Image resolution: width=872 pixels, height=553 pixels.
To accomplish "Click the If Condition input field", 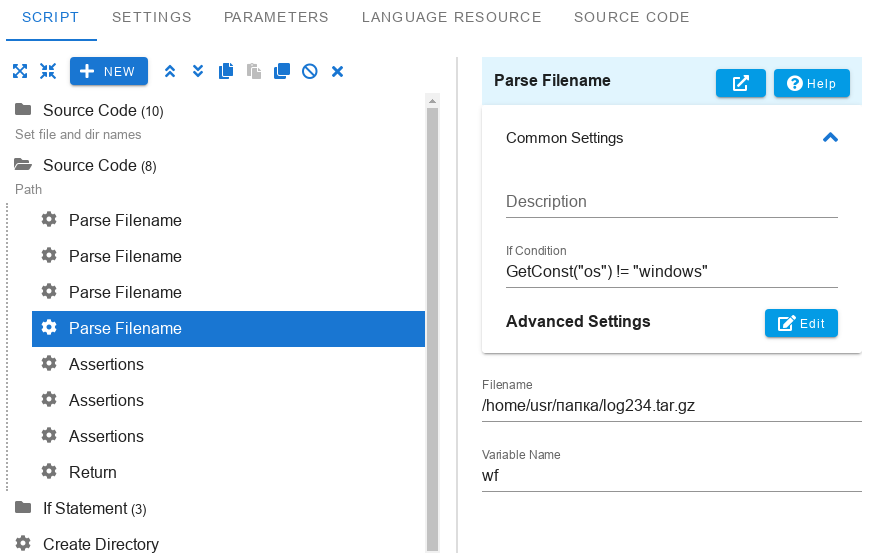I will 671,271.
